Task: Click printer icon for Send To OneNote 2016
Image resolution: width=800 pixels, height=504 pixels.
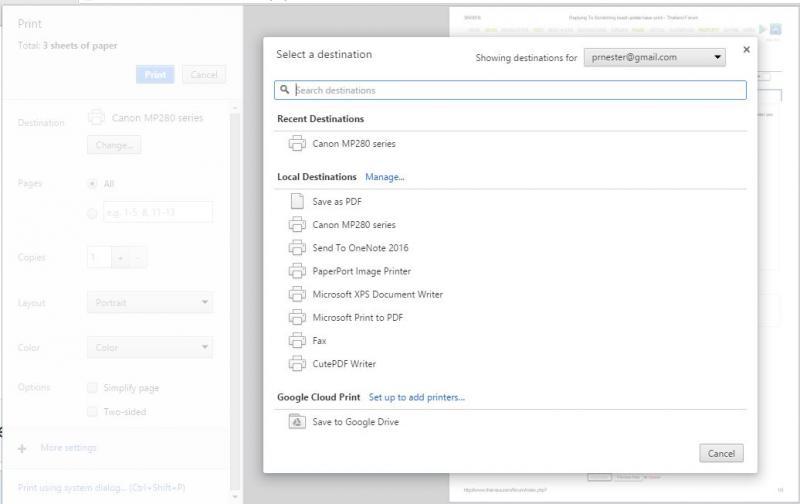Action: click(x=297, y=247)
